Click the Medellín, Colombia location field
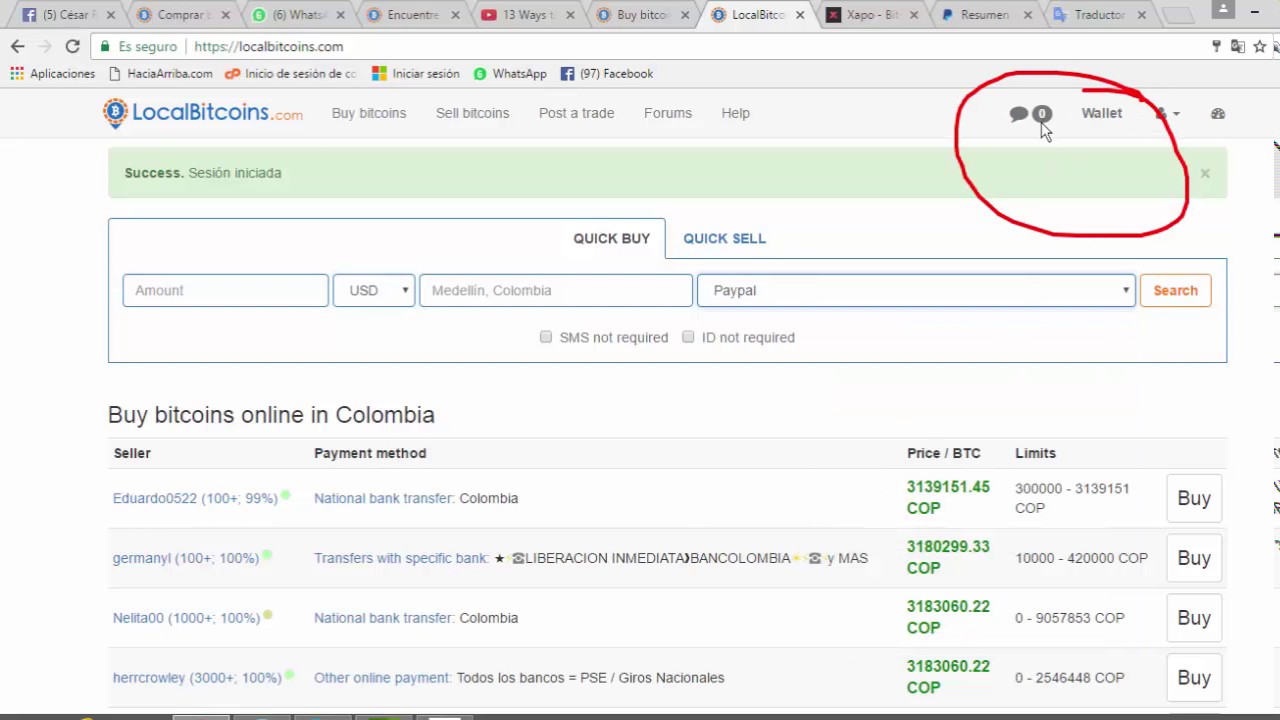This screenshot has height=720, width=1280. click(x=555, y=290)
